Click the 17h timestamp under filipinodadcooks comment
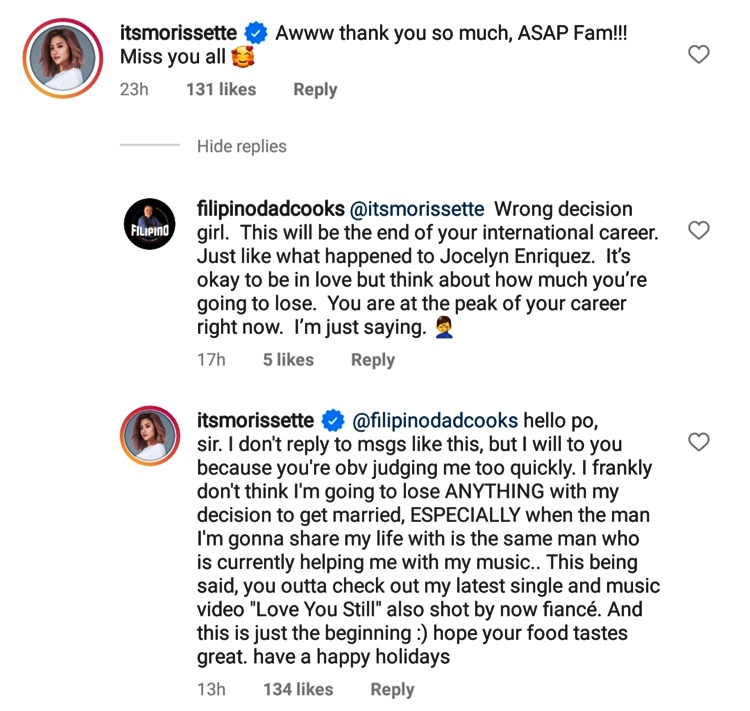750x711 pixels. click(x=213, y=360)
